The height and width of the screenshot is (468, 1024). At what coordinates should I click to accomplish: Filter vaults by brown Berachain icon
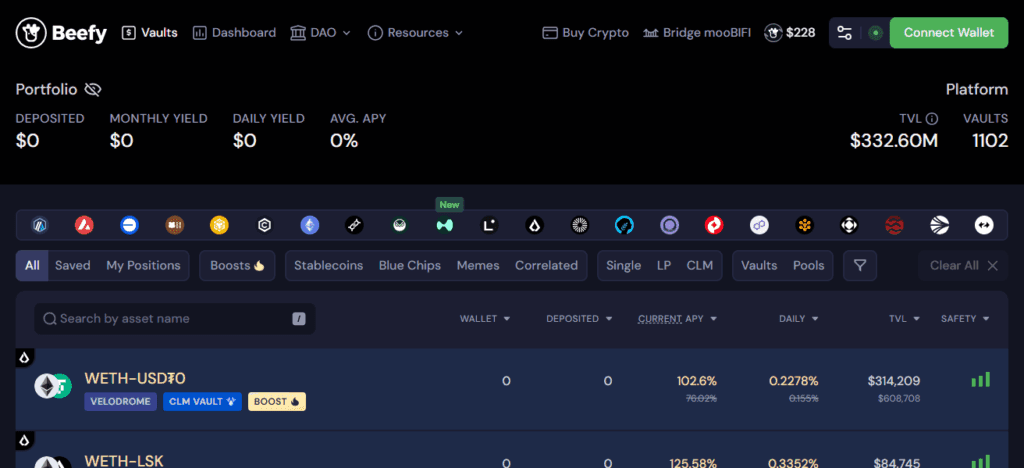coord(174,226)
